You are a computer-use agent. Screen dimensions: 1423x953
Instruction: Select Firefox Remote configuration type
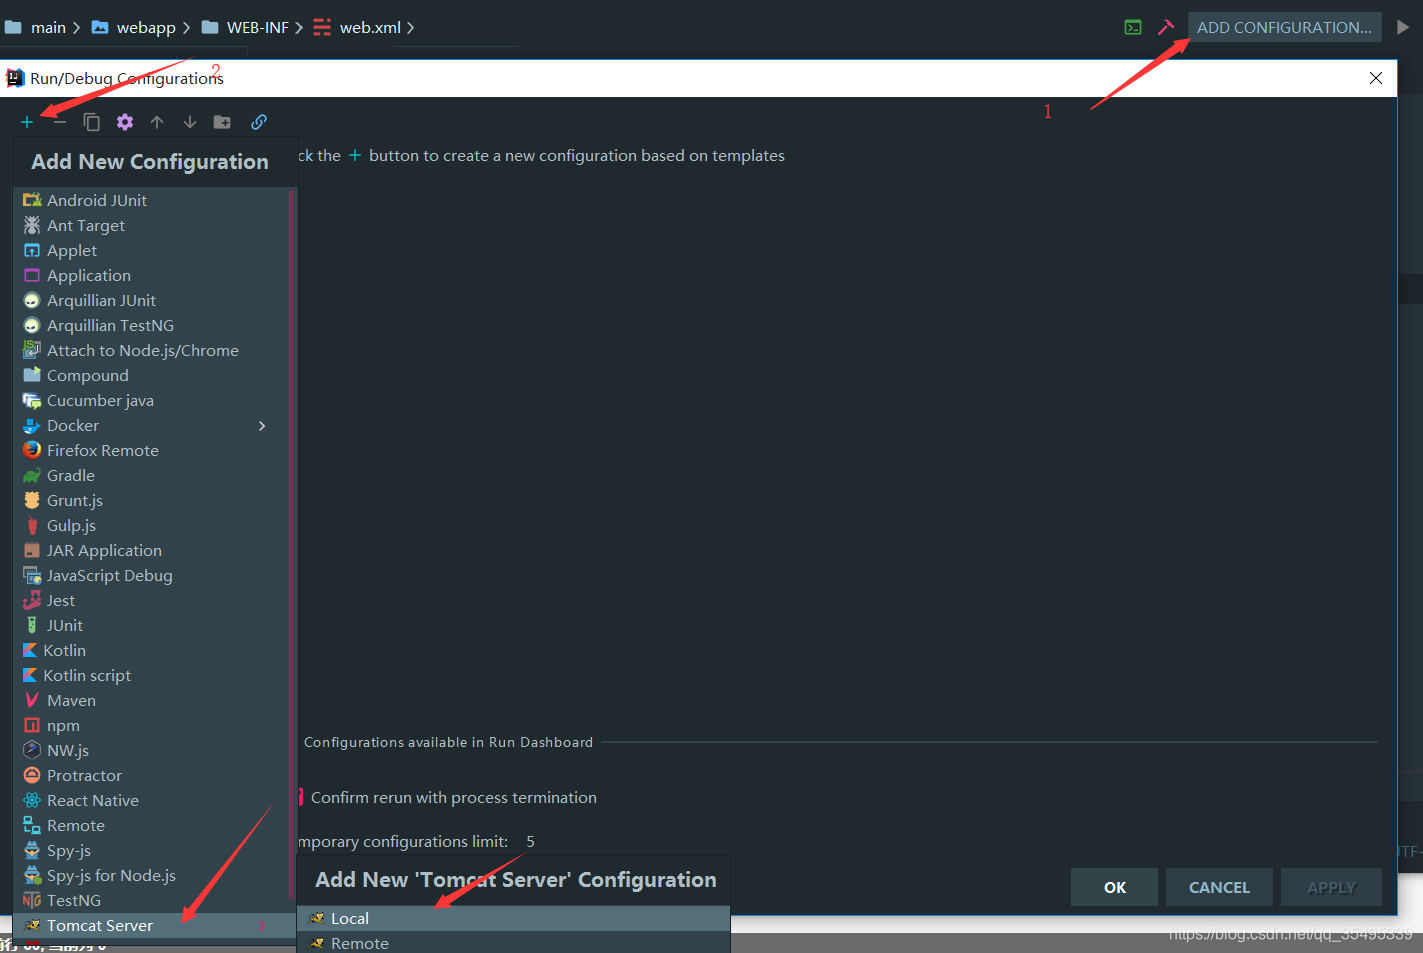point(150,450)
